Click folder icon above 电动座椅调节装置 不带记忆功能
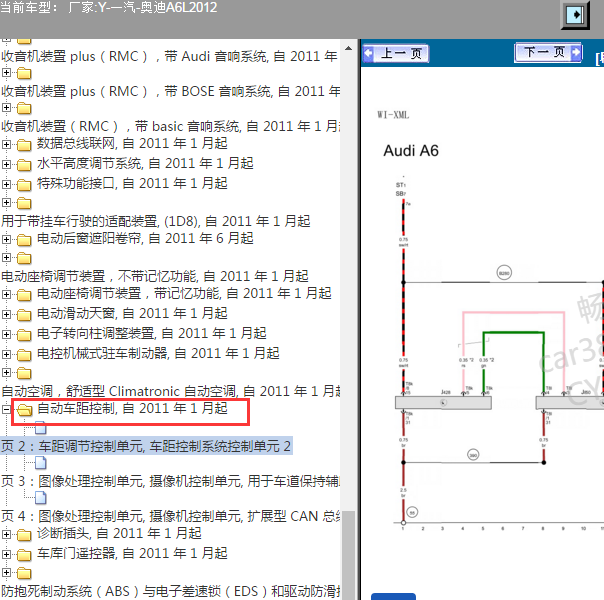Viewport: 604px width, 600px height. [x=24, y=258]
